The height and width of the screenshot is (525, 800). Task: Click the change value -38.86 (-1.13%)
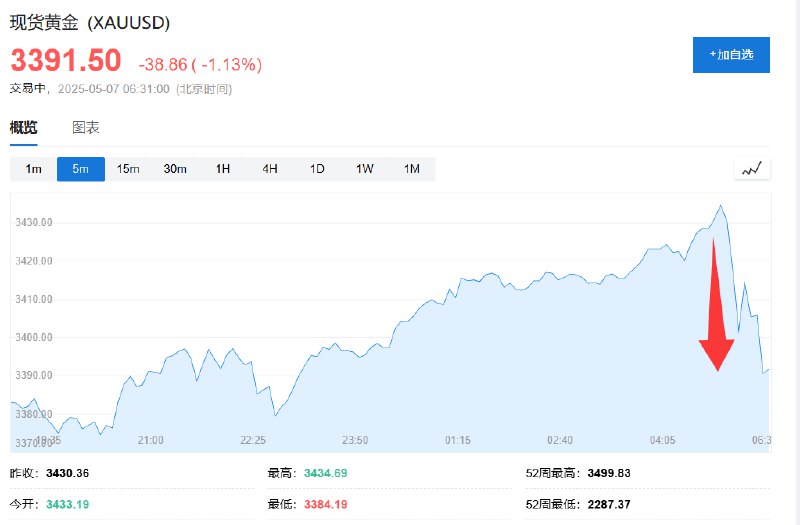[201, 64]
